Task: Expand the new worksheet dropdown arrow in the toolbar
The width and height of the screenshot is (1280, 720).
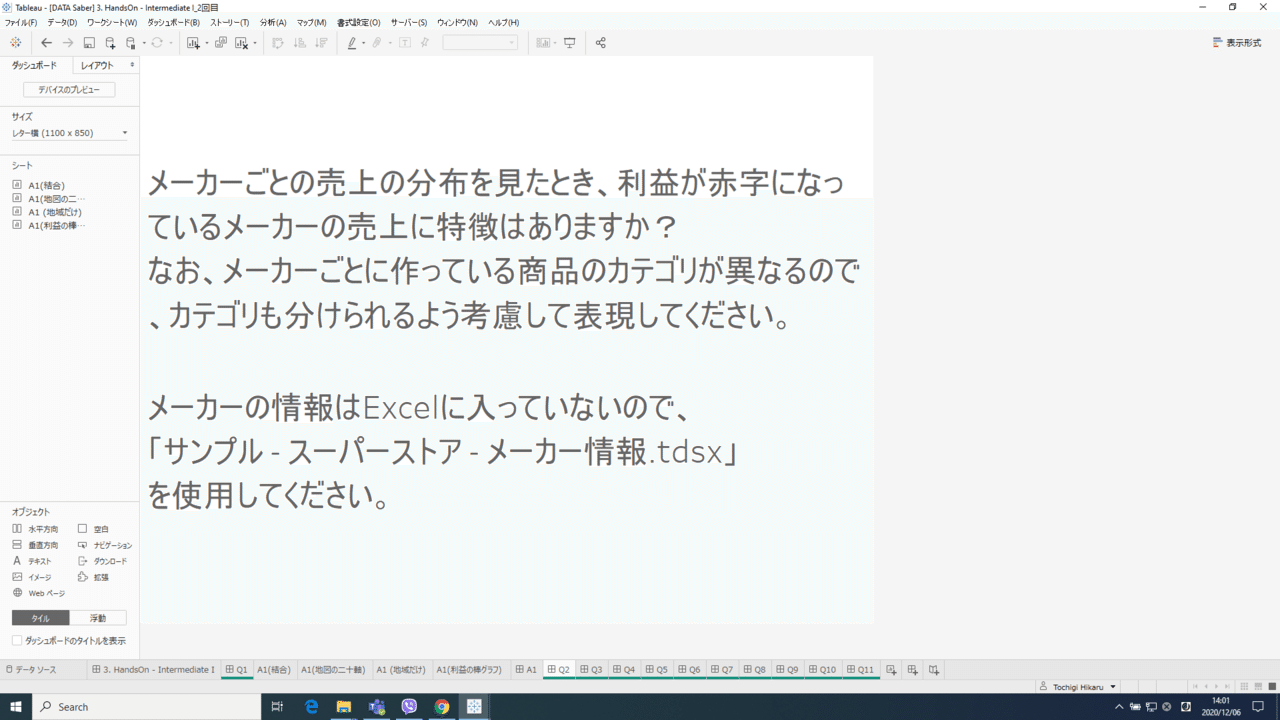Action: point(208,43)
